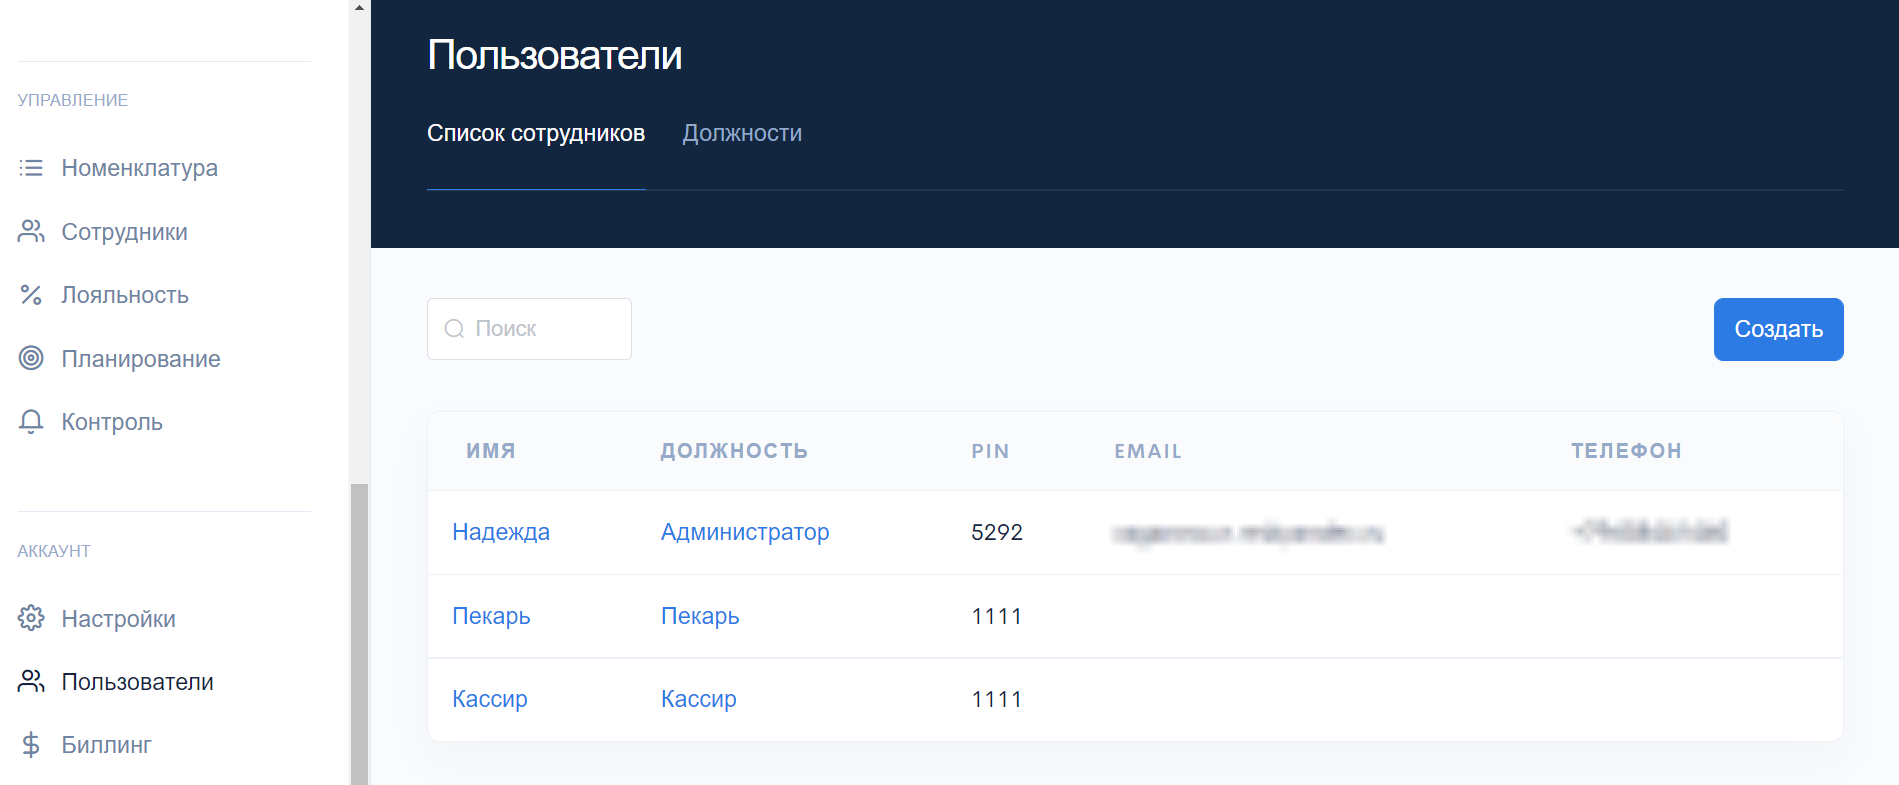Image resolution: width=1899 pixels, height=785 pixels.
Task: Click the magnifier icon in search box
Action: coord(454,329)
